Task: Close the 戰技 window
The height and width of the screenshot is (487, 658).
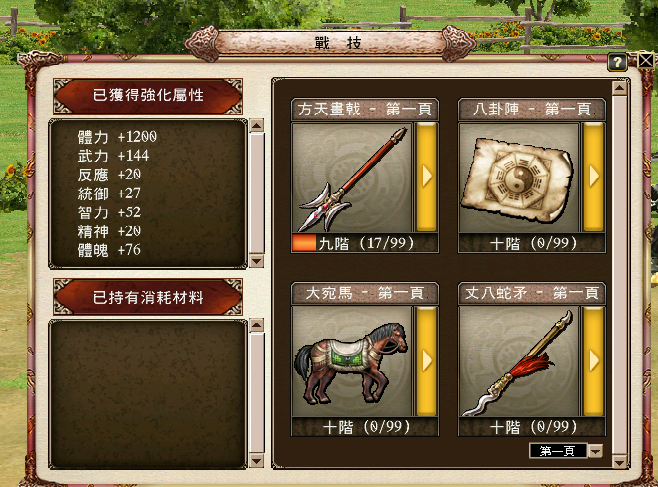Action: pyautogui.click(x=646, y=60)
